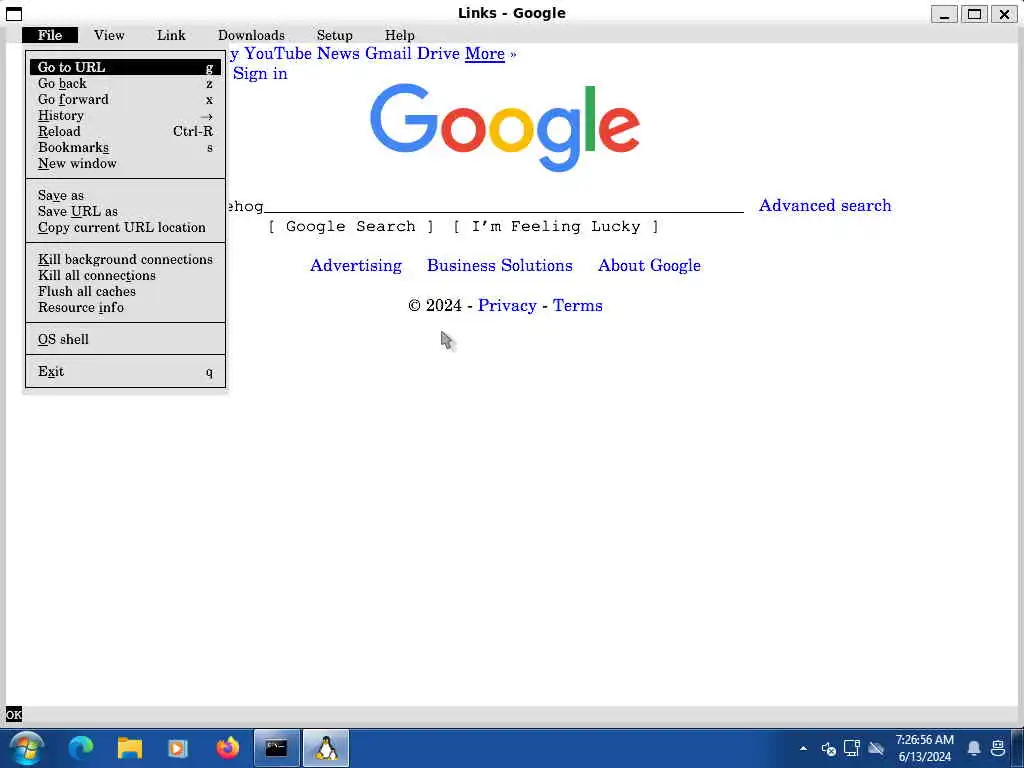The image size is (1024, 768).
Task: Select Save as
Action: point(125,195)
